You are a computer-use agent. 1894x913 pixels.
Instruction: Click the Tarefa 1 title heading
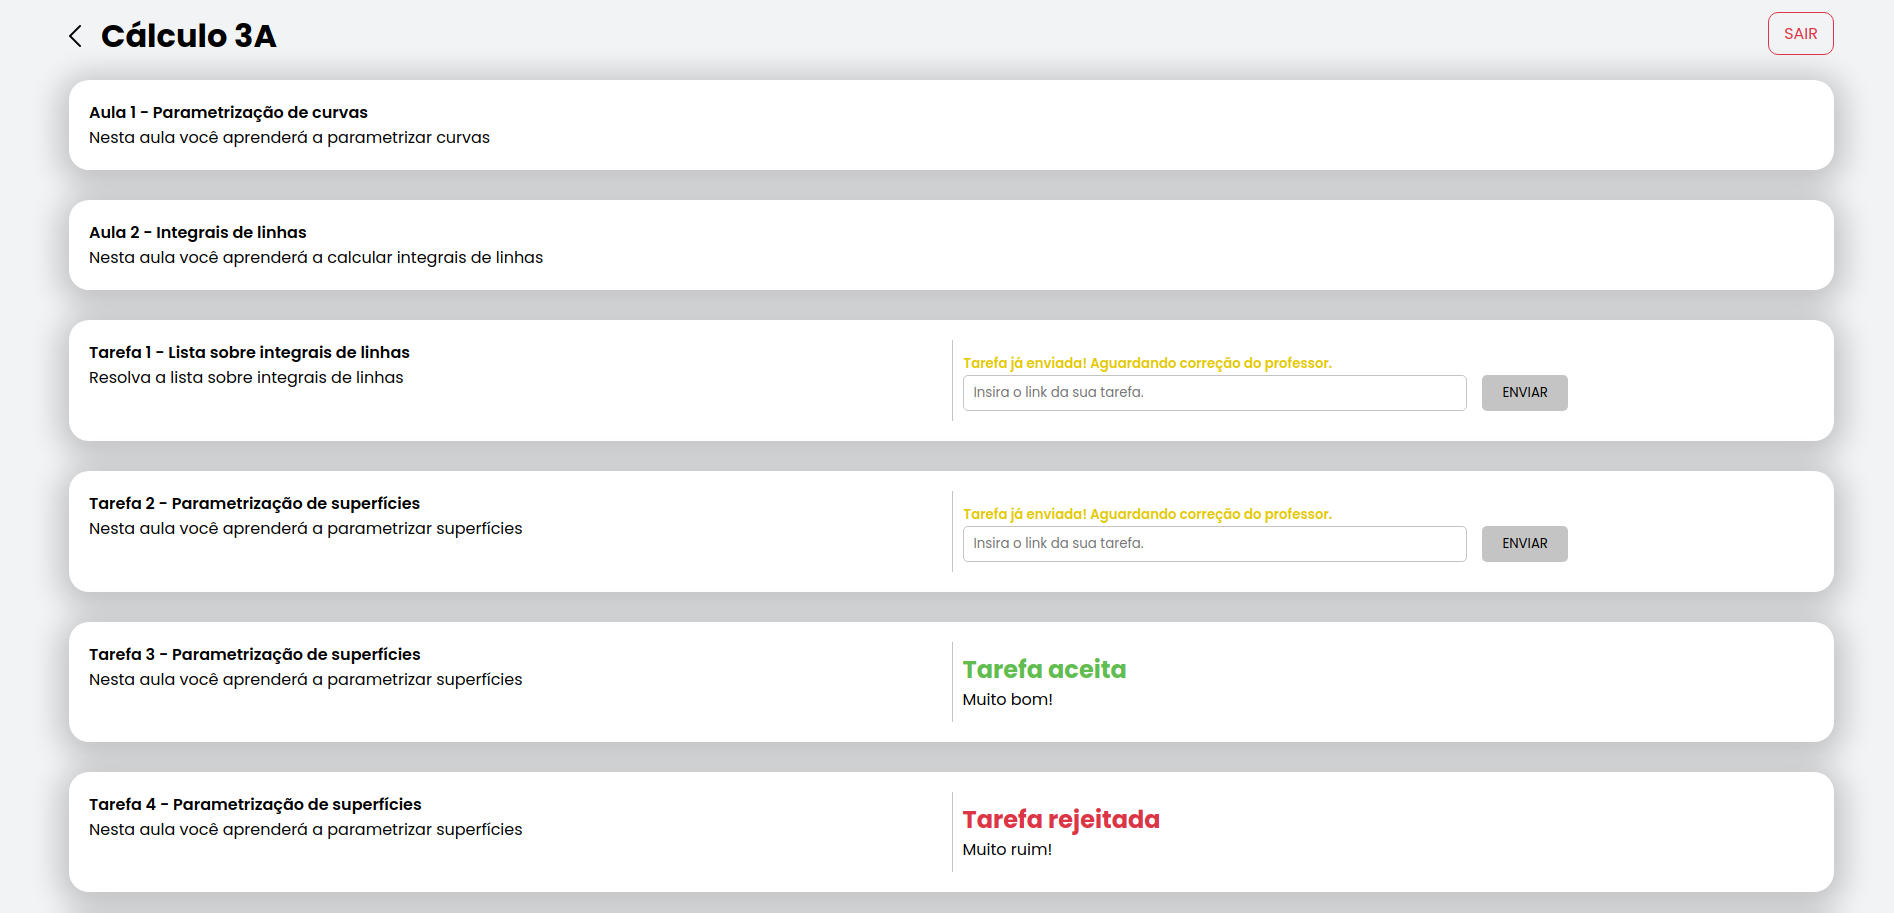pyautogui.click(x=249, y=352)
